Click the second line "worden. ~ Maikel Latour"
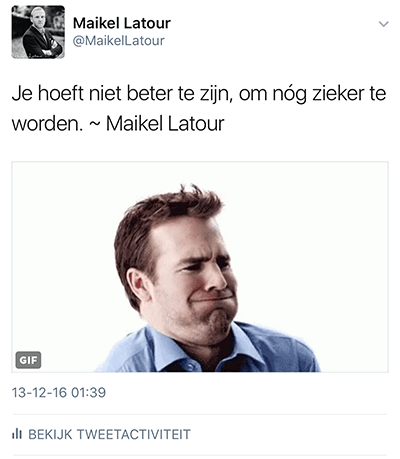 click(x=118, y=124)
